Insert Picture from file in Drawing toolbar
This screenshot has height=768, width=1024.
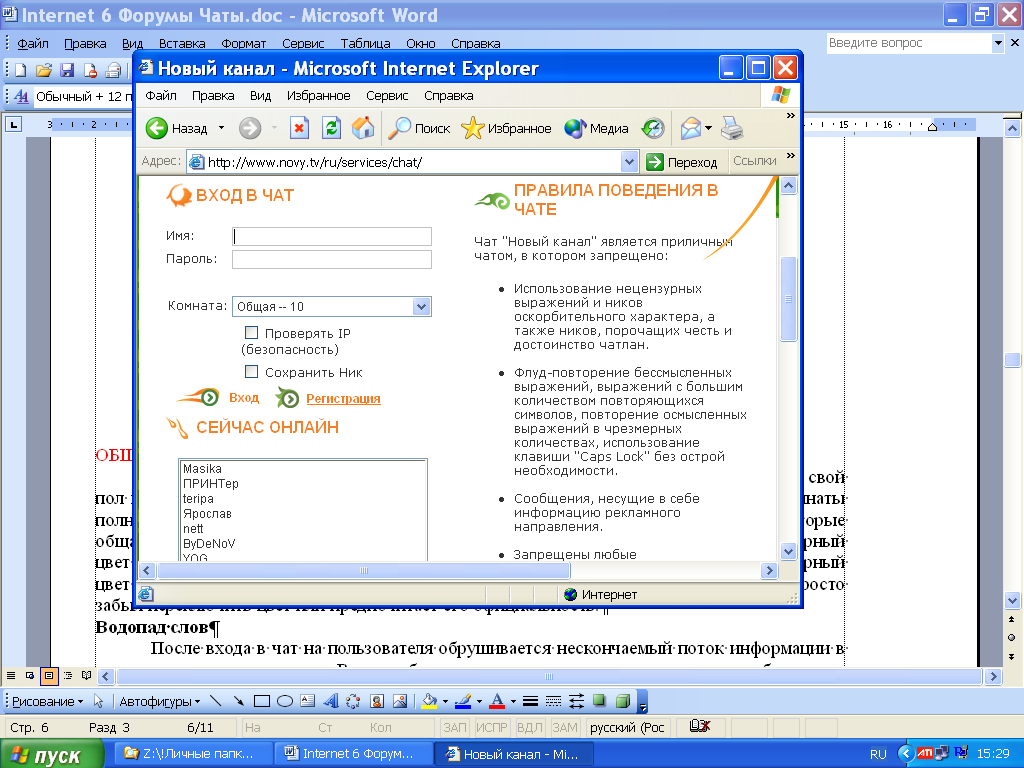coord(400,701)
